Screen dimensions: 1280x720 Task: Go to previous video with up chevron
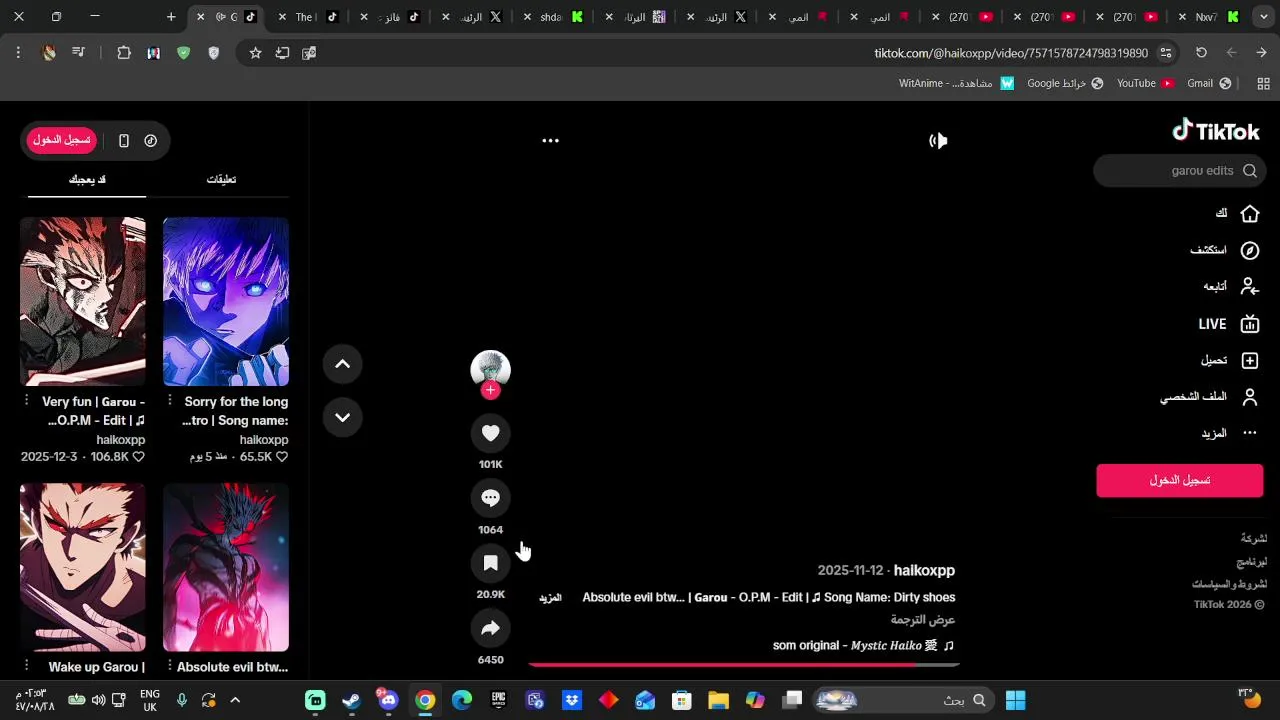pos(342,364)
